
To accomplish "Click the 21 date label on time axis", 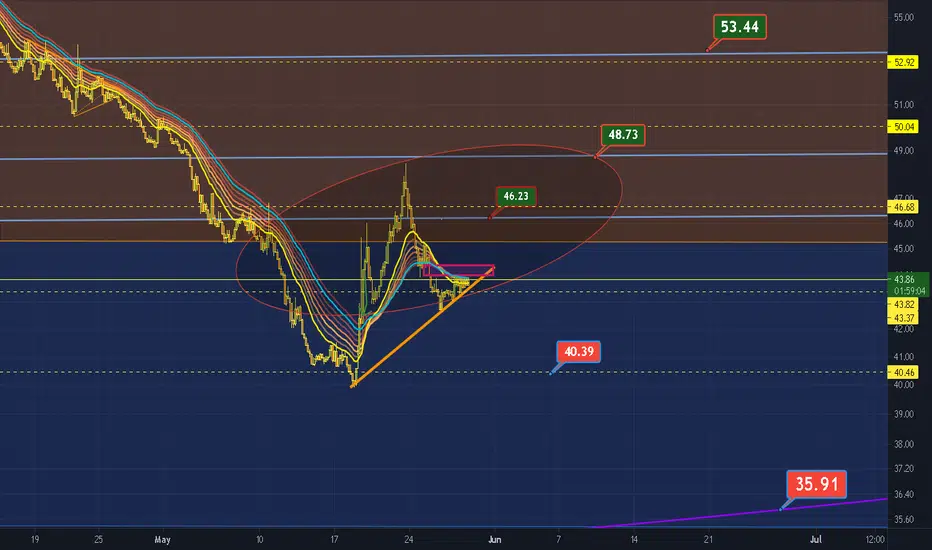I will click(709, 540).
